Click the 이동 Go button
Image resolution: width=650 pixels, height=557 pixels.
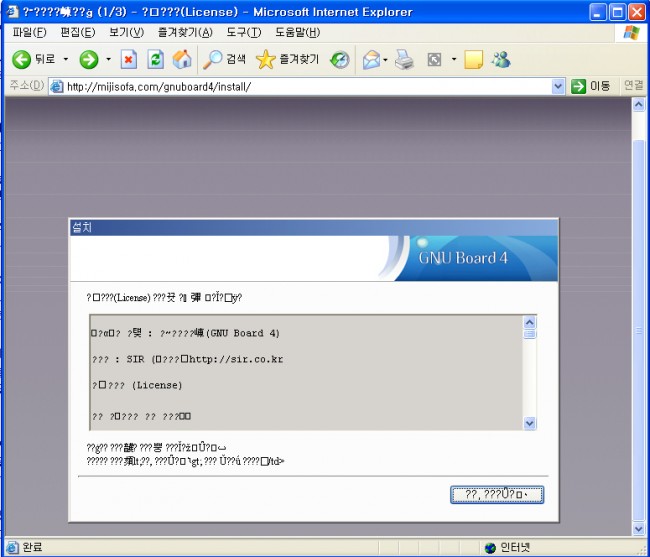click(591, 86)
